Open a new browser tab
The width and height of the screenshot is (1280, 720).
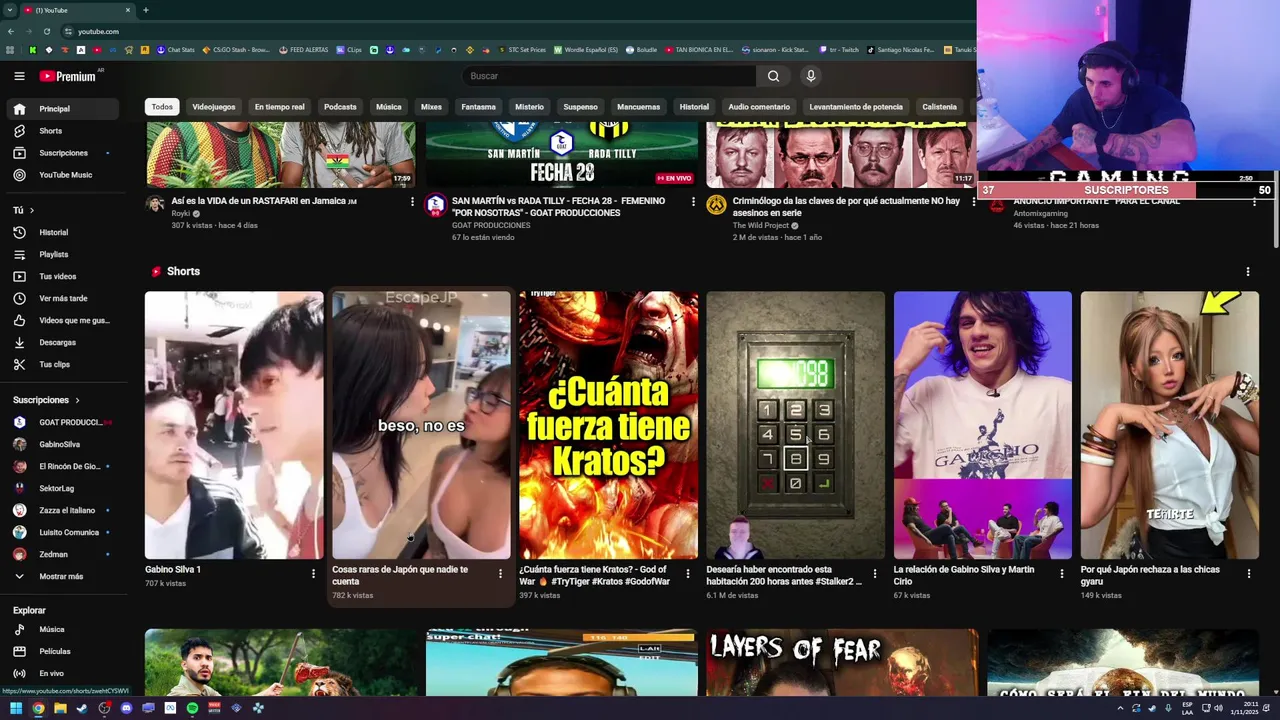click(146, 10)
